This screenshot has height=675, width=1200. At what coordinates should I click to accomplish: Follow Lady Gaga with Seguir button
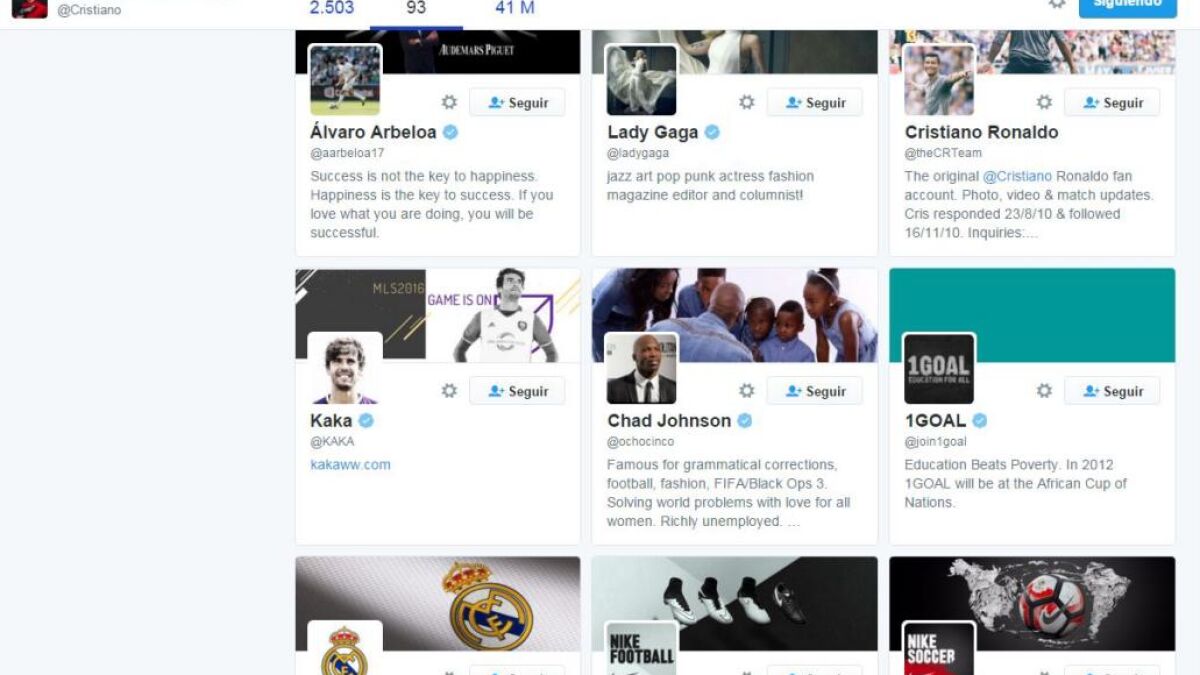[814, 102]
